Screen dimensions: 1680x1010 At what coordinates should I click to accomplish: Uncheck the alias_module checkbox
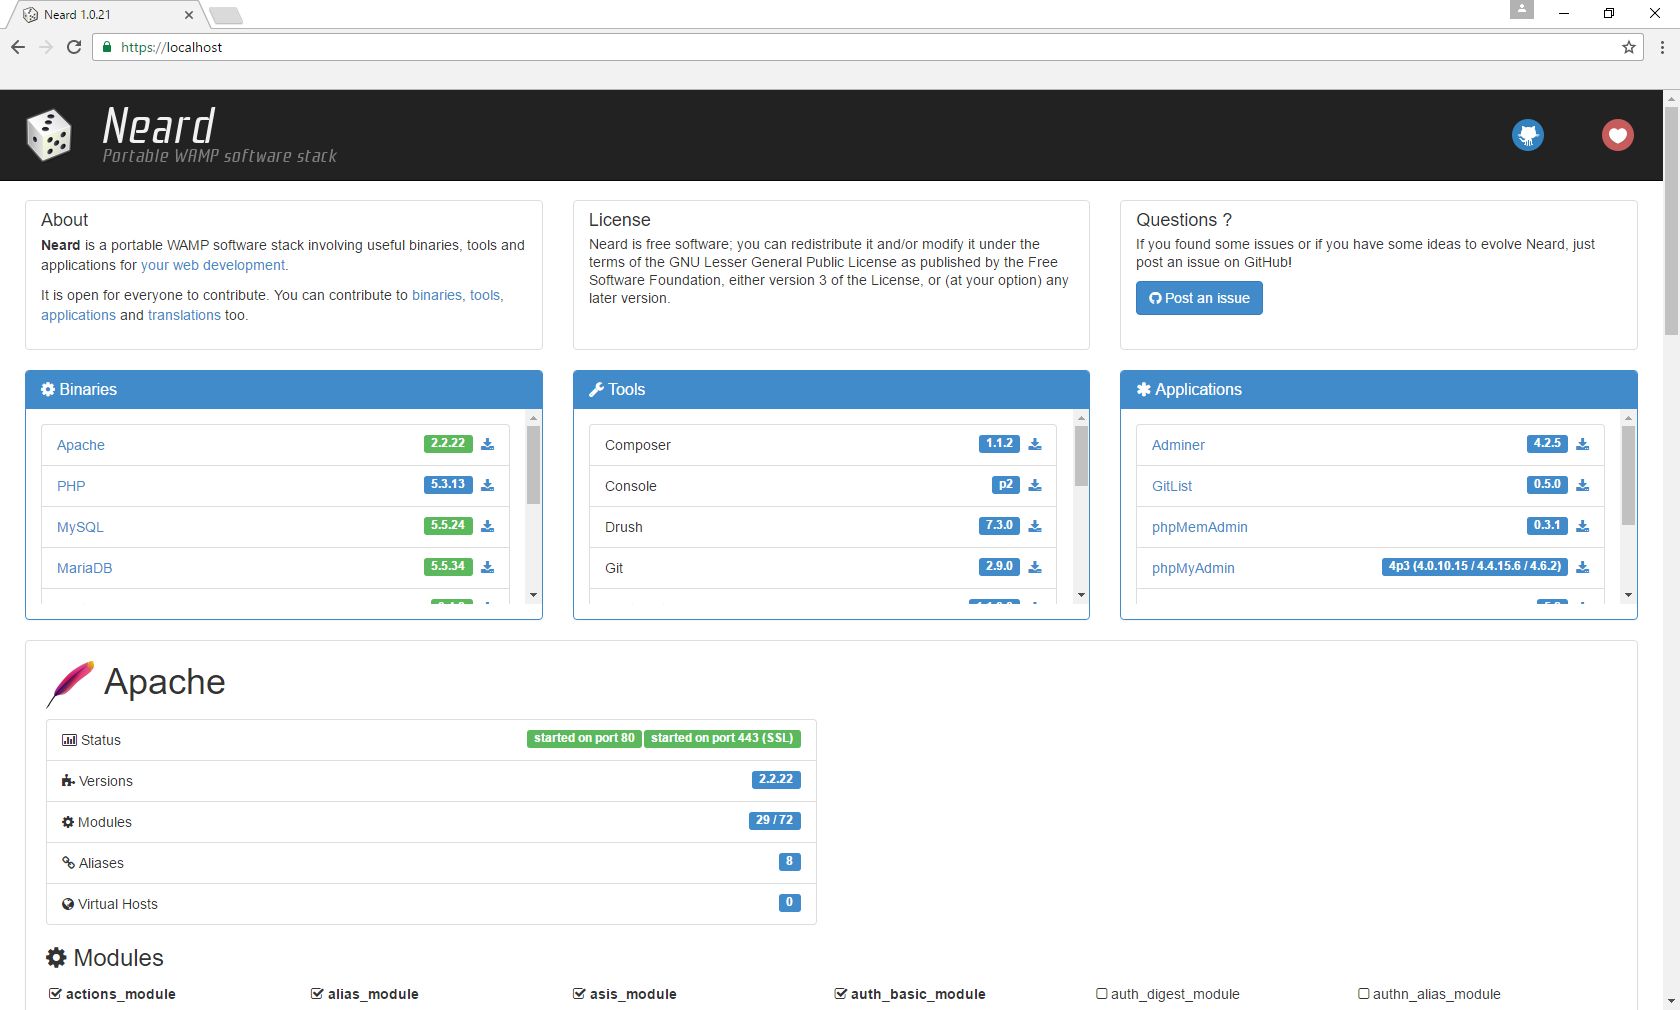click(316, 994)
